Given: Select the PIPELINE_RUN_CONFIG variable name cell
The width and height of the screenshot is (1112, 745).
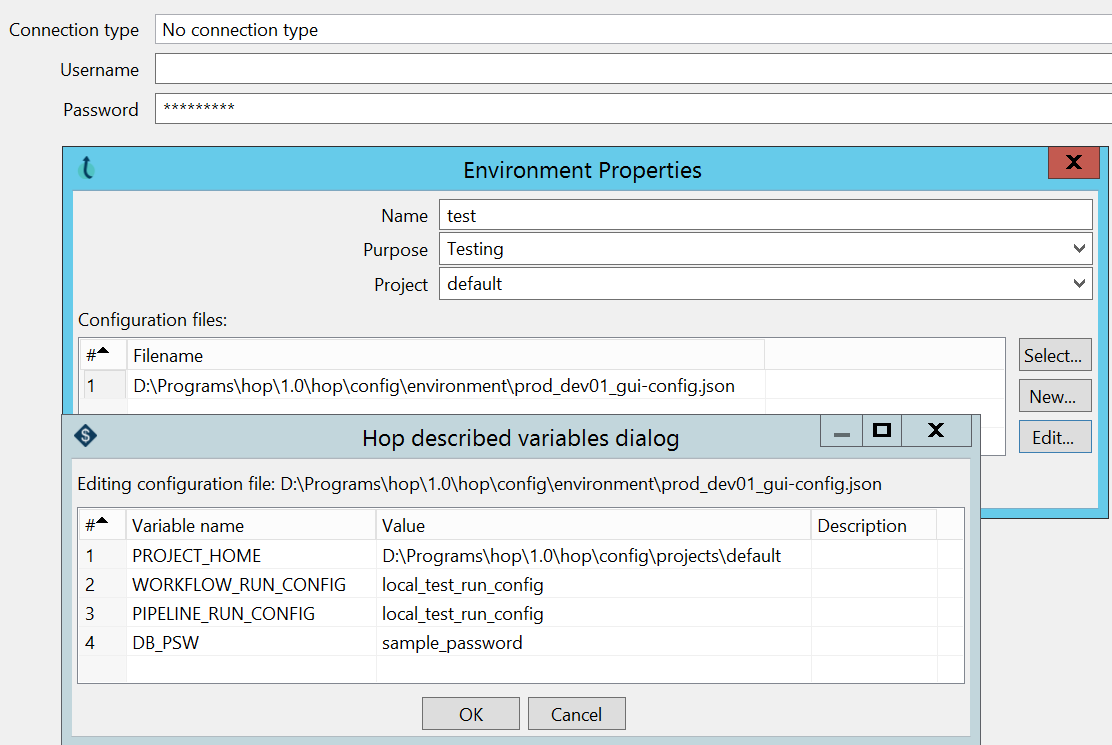Looking at the screenshot, I should point(251,613).
